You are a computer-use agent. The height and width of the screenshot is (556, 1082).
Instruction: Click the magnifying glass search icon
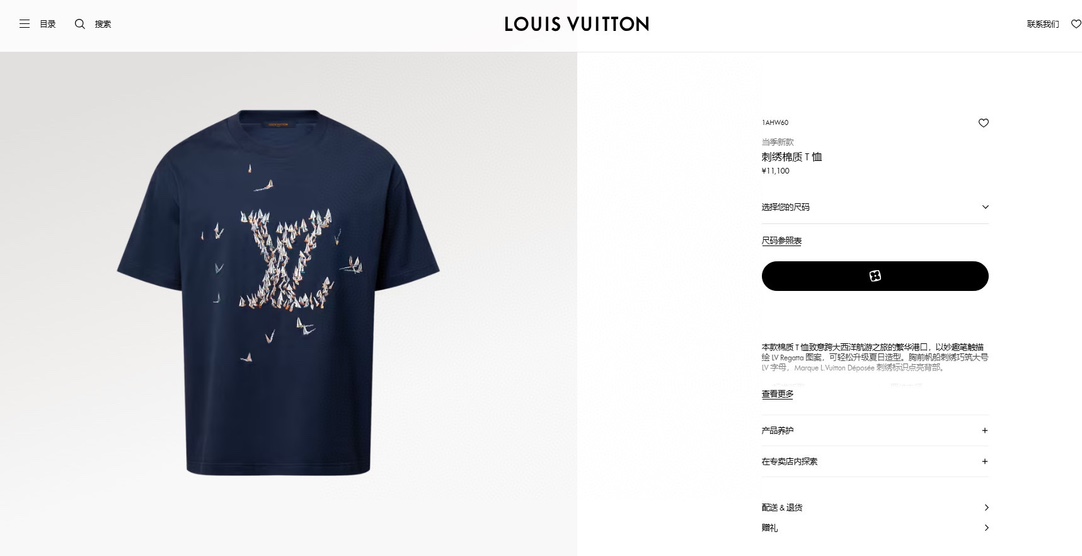[x=80, y=24]
